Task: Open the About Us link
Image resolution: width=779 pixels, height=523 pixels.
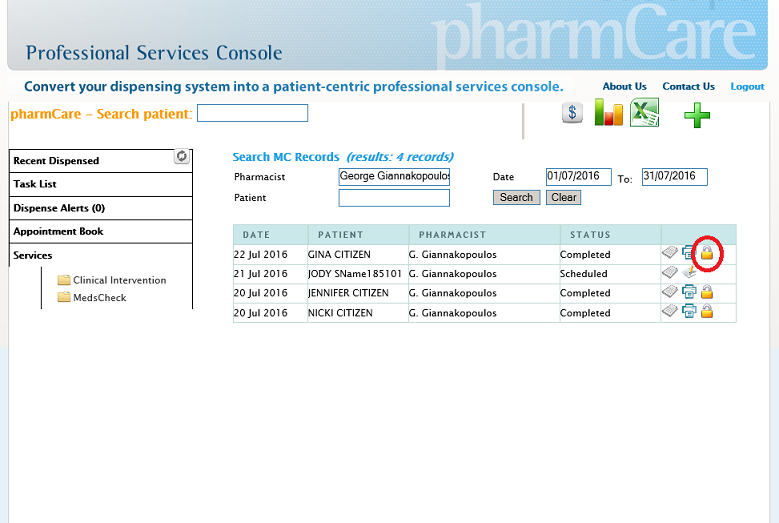Action: click(x=624, y=86)
